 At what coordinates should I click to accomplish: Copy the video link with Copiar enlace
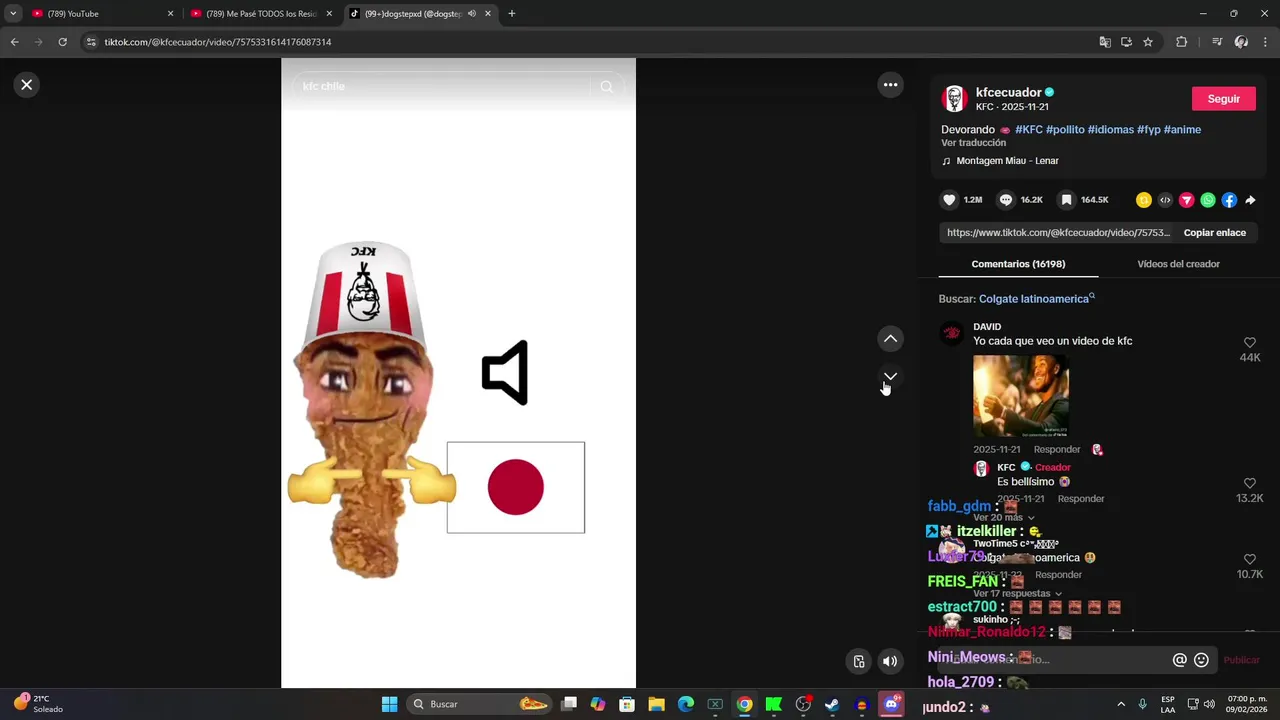tap(1215, 233)
